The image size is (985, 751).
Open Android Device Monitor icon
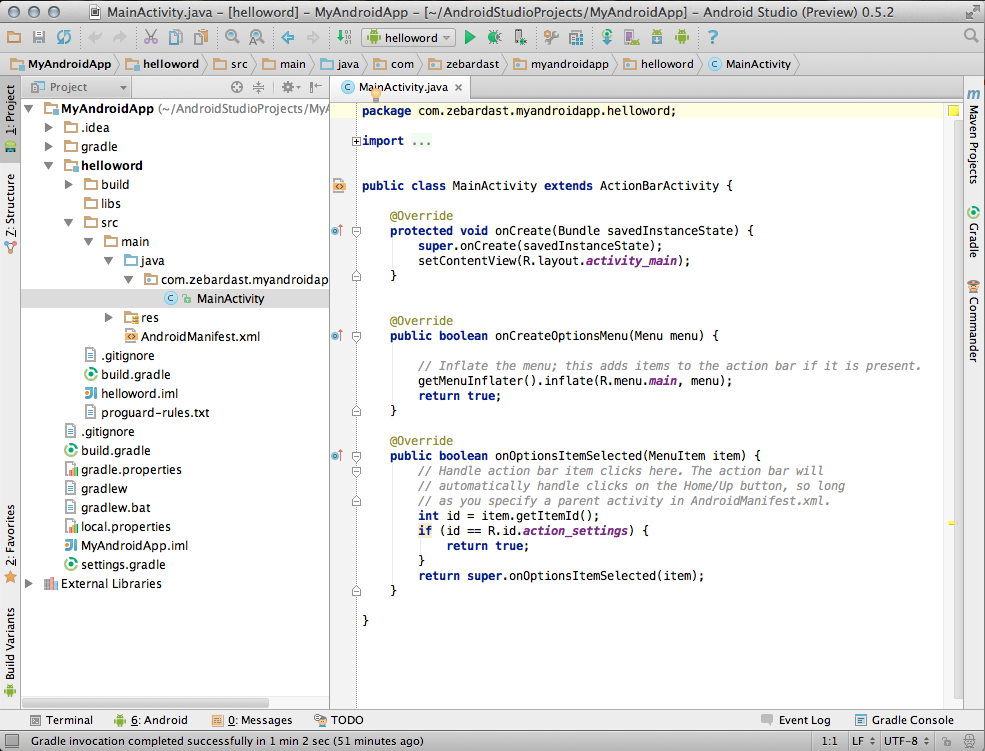coord(682,38)
